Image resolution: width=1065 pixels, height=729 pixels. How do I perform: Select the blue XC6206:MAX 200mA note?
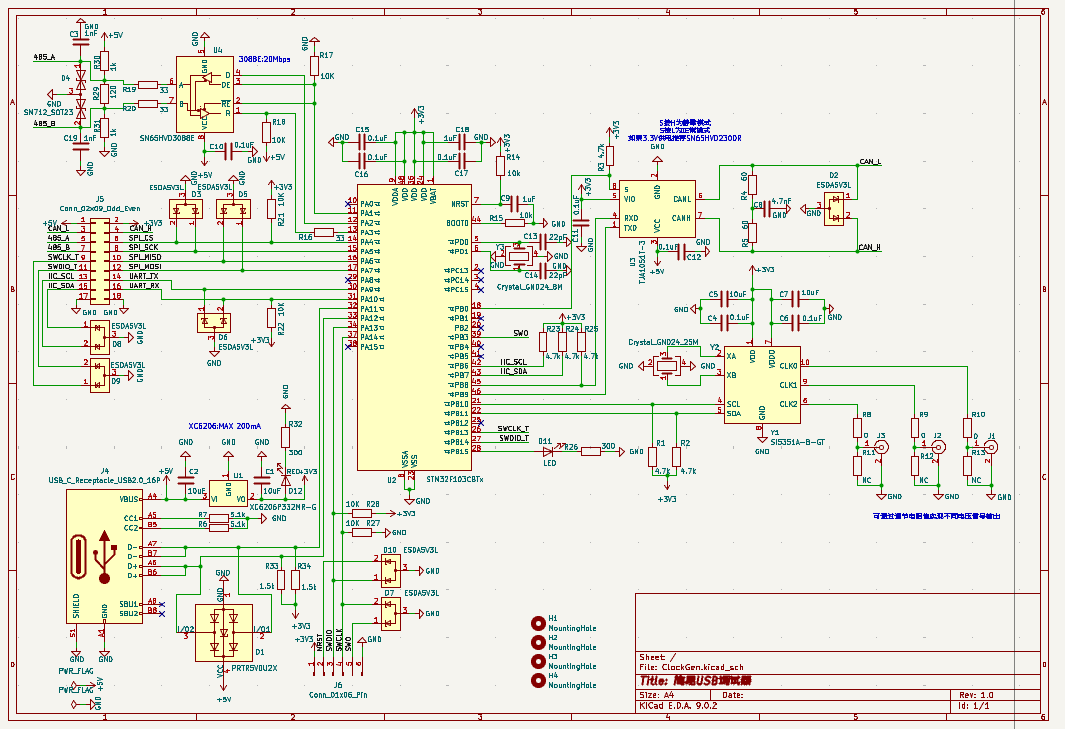225,426
